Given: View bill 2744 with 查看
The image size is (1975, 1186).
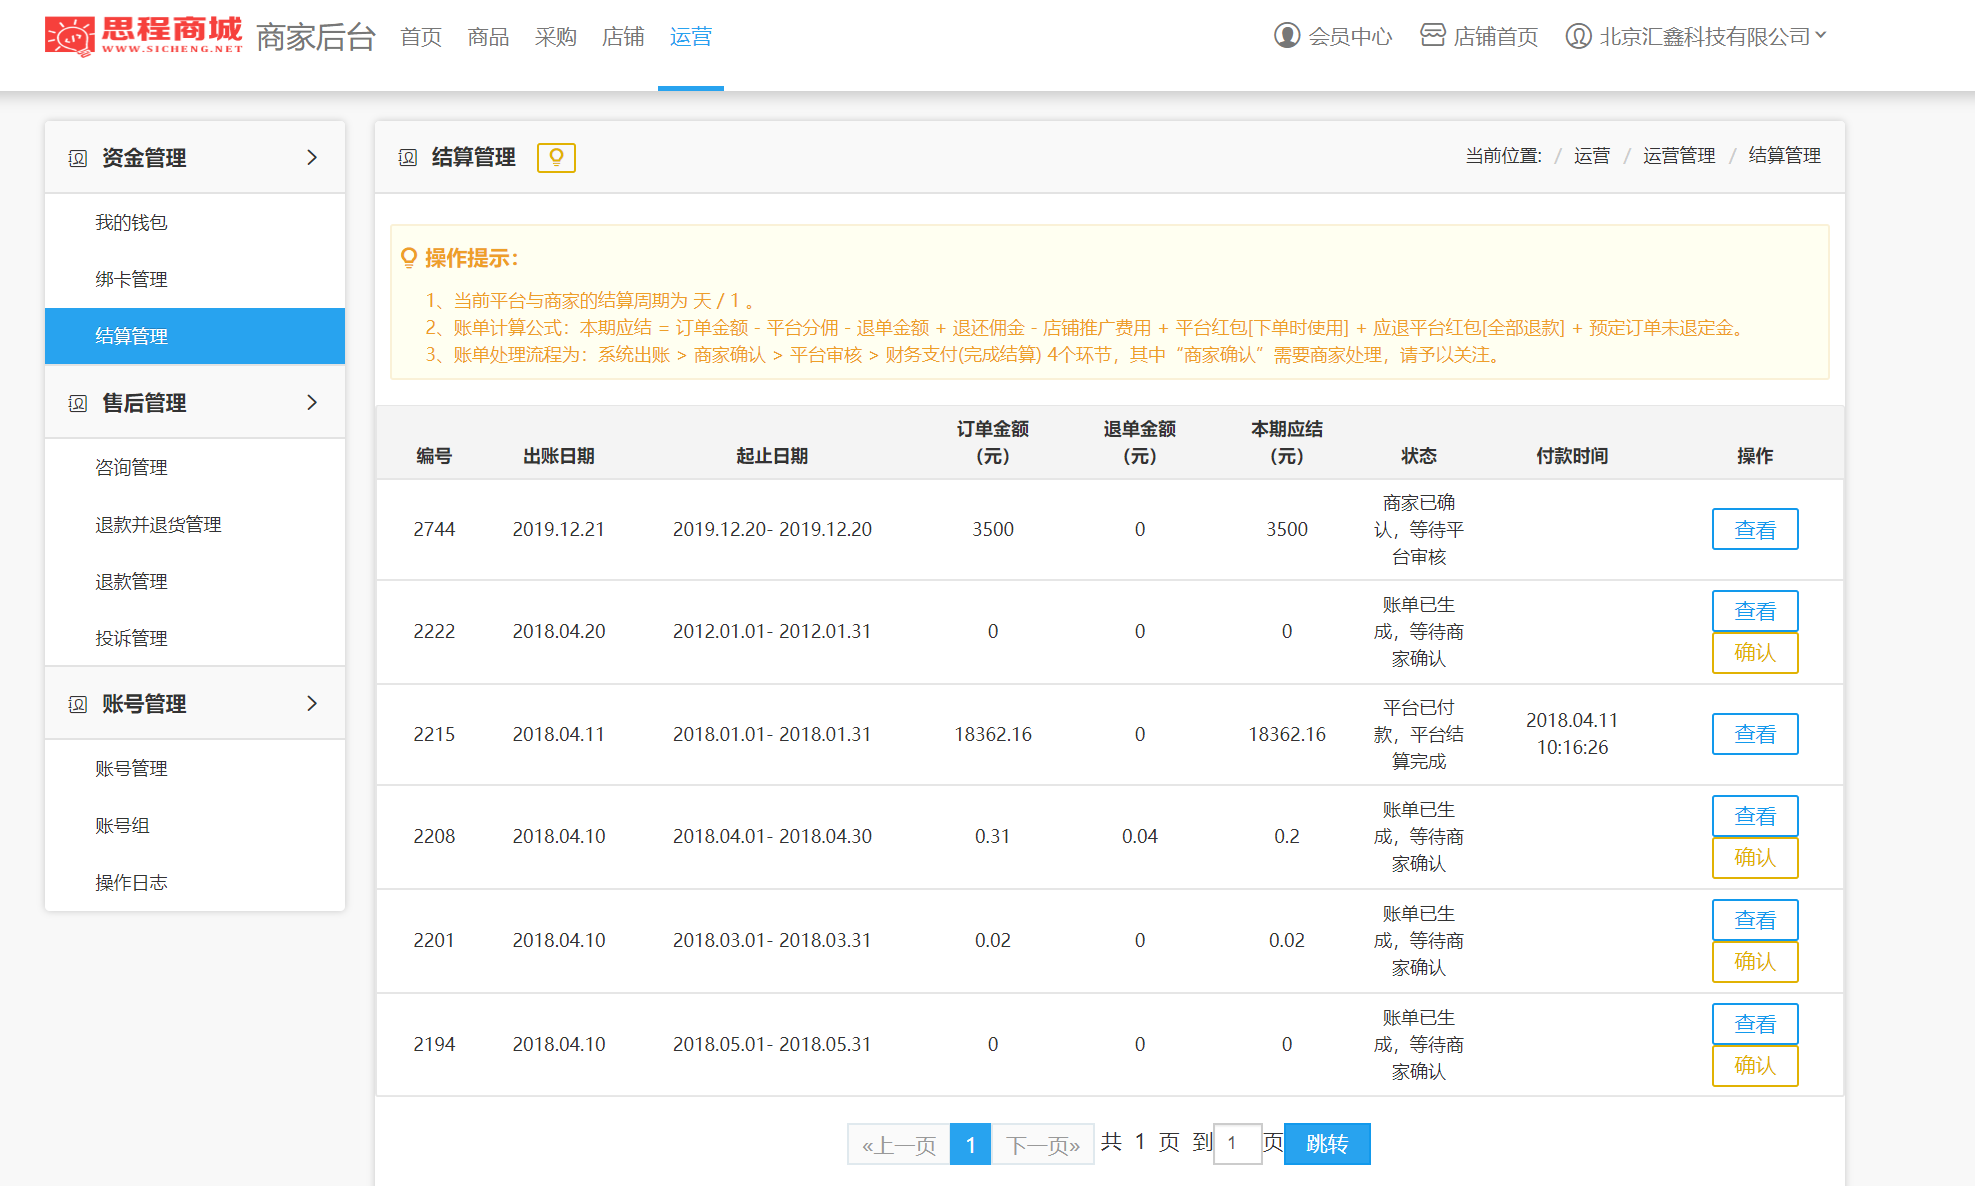Looking at the screenshot, I should pos(1755,529).
